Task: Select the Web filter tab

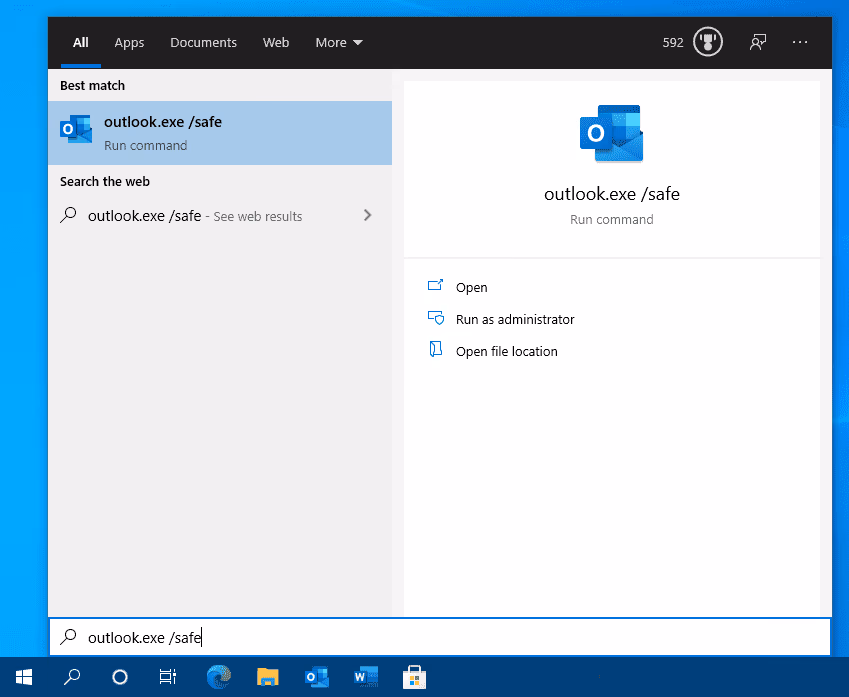Action: (x=276, y=42)
